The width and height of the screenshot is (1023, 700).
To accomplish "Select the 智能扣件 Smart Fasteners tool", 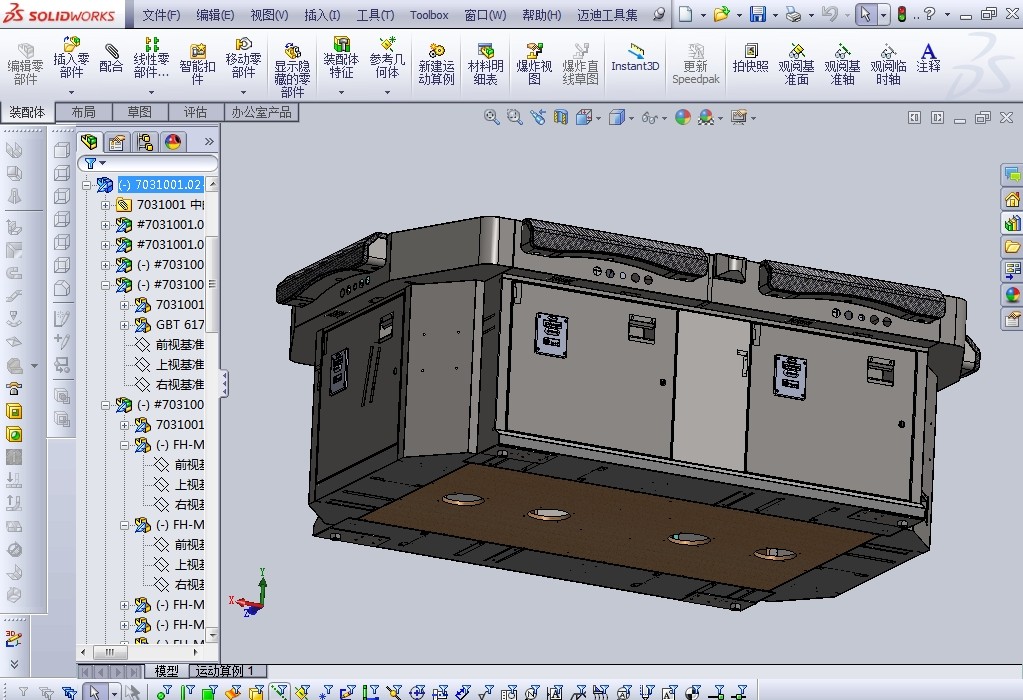I will pyautogui.click(x=197, y=59).
